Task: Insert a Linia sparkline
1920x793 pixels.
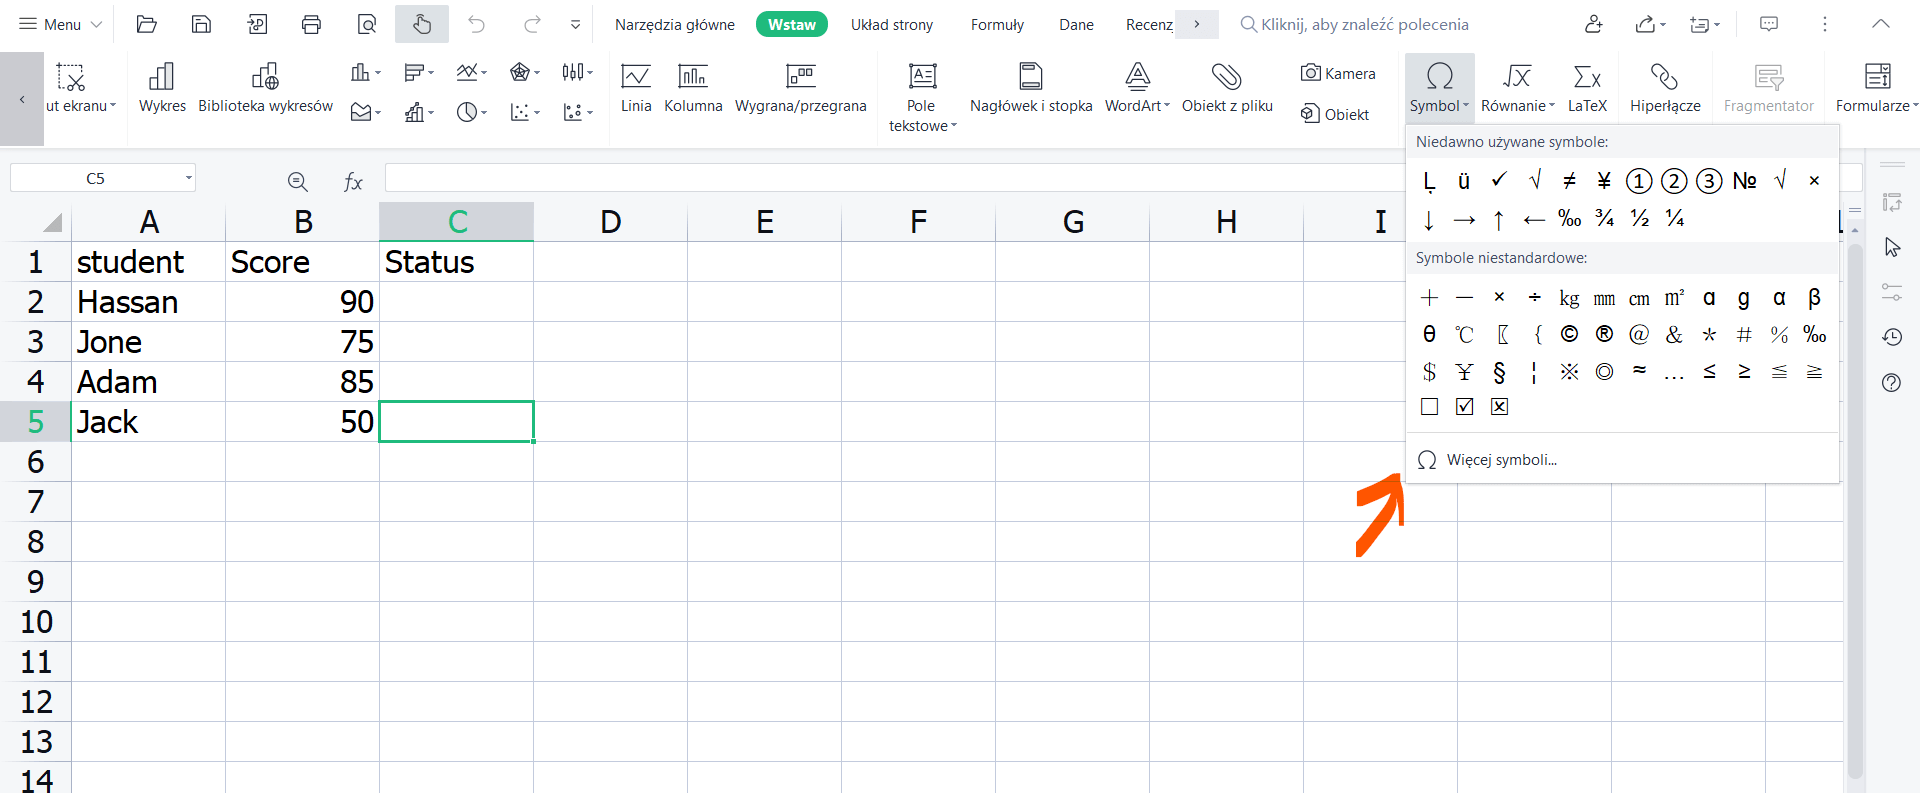Action: (636, 87)
